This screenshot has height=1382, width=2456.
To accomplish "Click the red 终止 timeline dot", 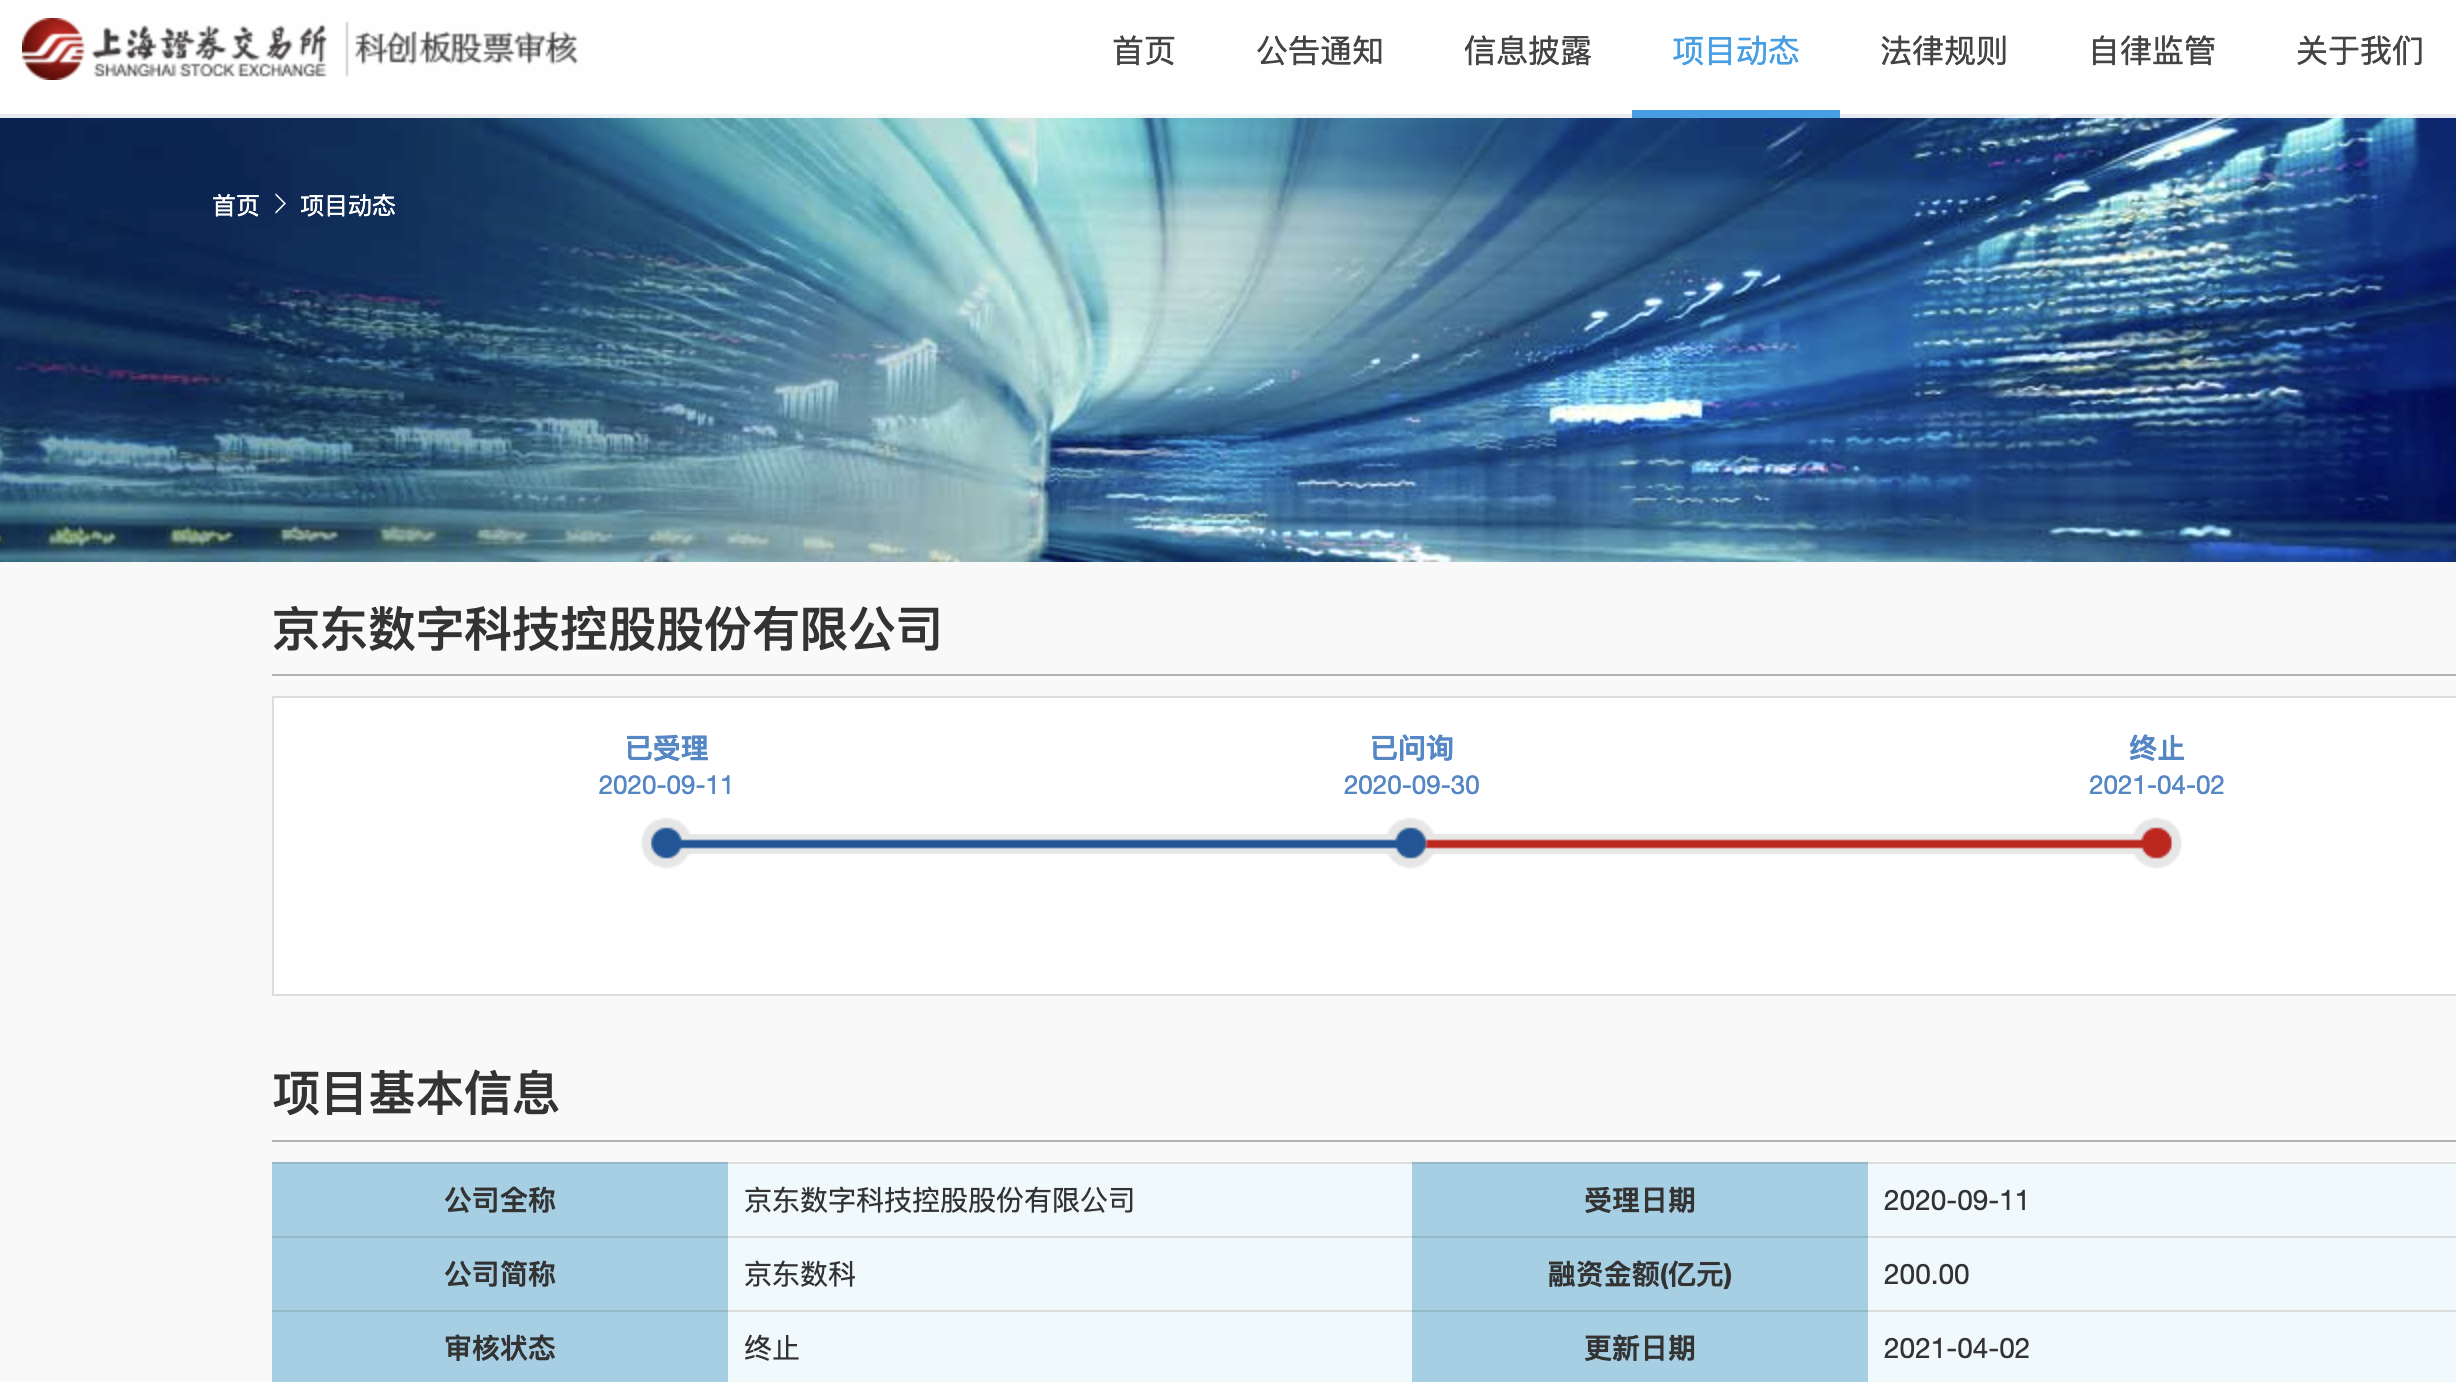I will point(2156,843).
